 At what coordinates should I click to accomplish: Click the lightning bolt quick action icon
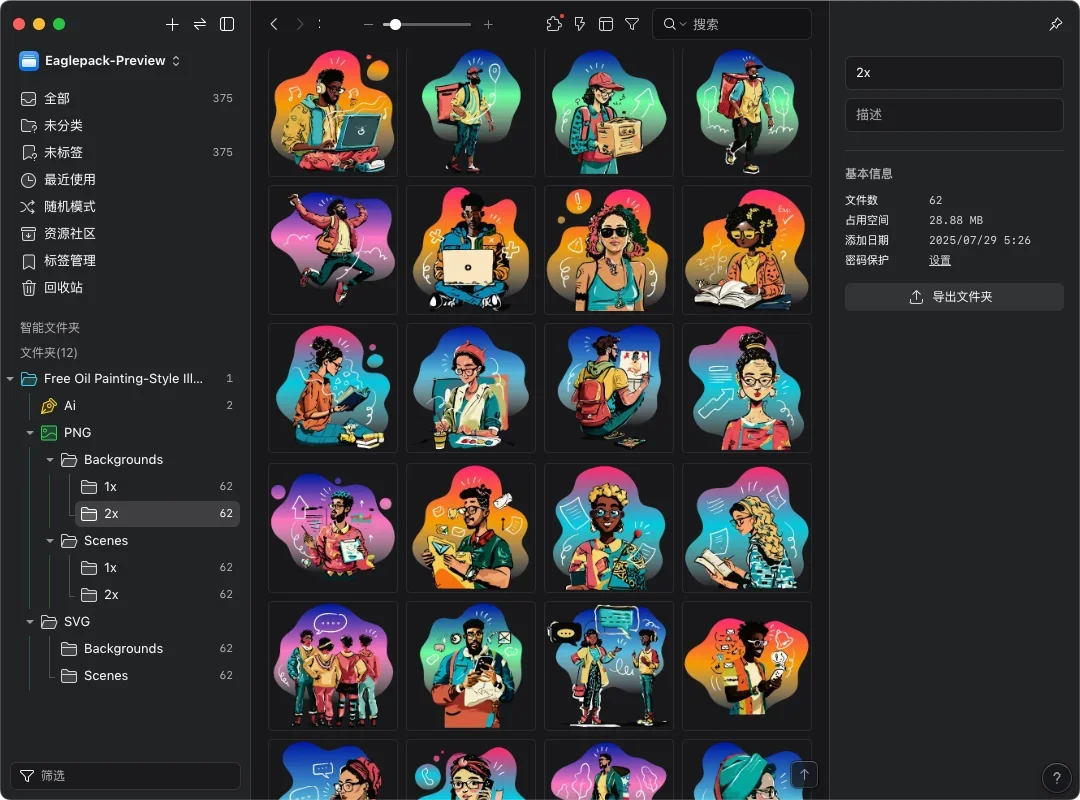point(580,24)
